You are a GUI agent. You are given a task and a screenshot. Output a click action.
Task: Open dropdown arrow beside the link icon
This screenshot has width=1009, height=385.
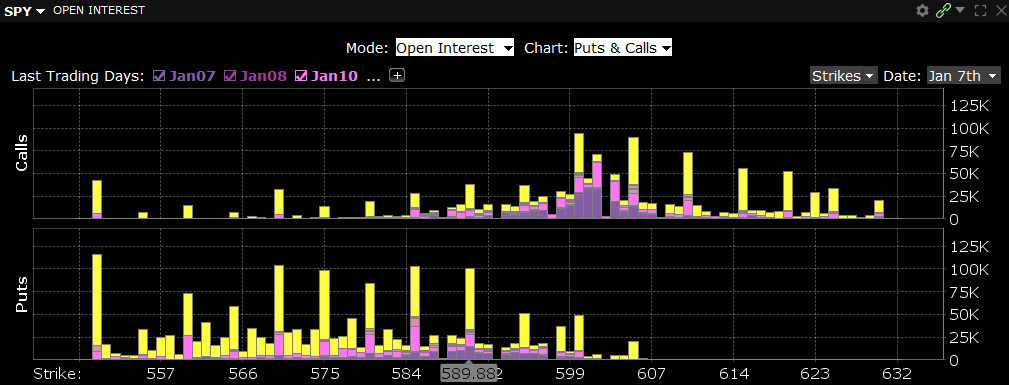coord(960,10)
